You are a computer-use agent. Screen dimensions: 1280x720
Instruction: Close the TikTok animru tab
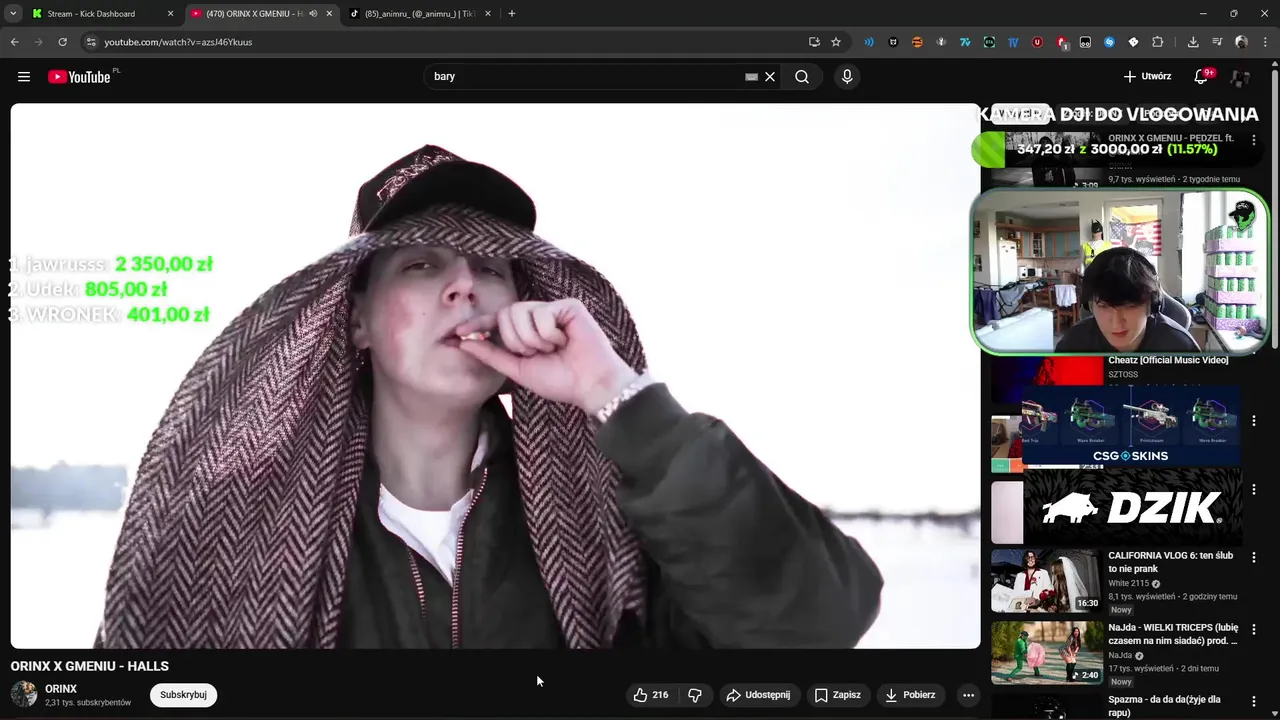point(488,14)
